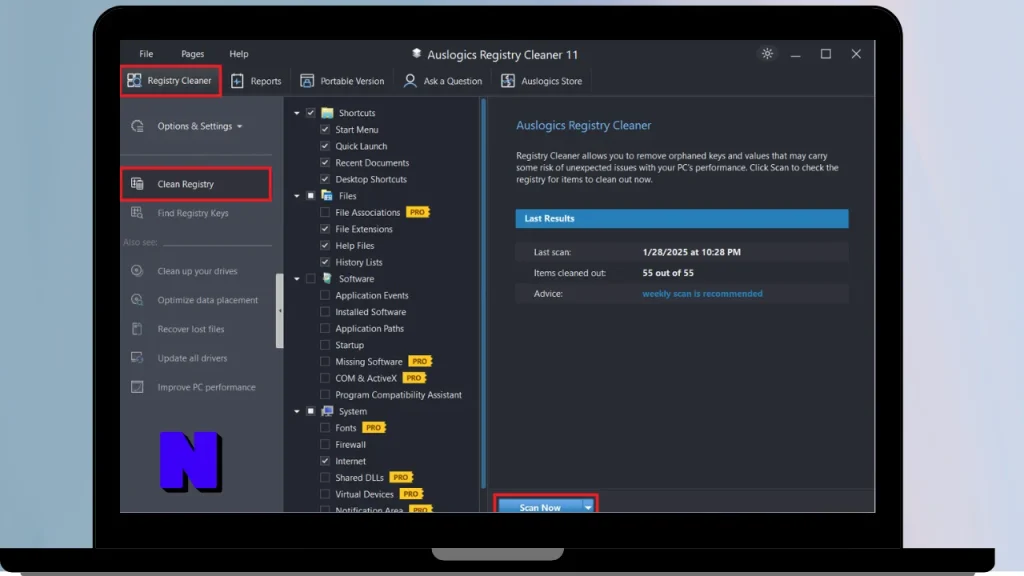This screenshot has width=1024, height=576.
Task: Click the Recover lost files icon
Action: 137,329
